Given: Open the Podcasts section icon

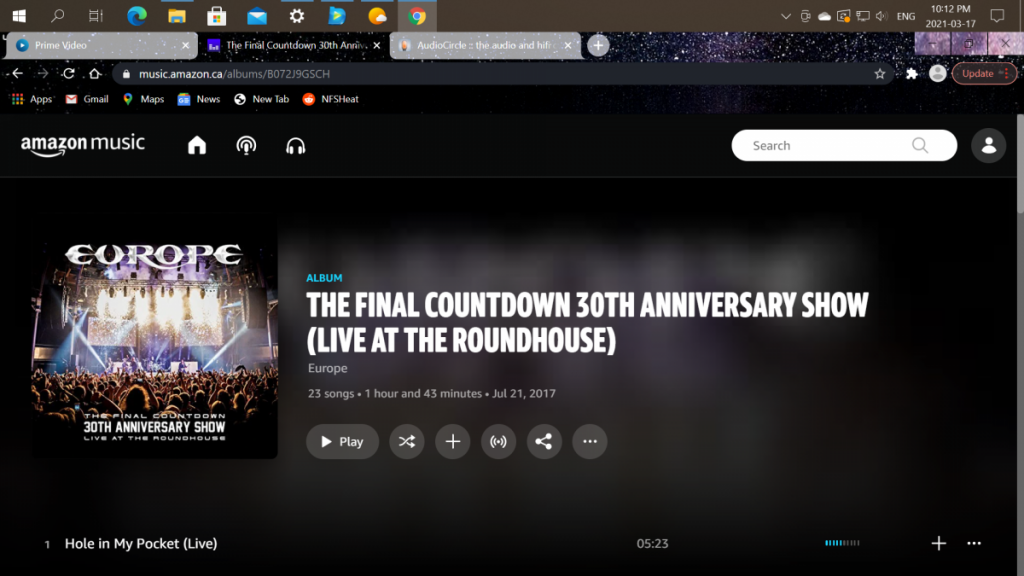Looking at the screenshot, I should click(246, 145).
